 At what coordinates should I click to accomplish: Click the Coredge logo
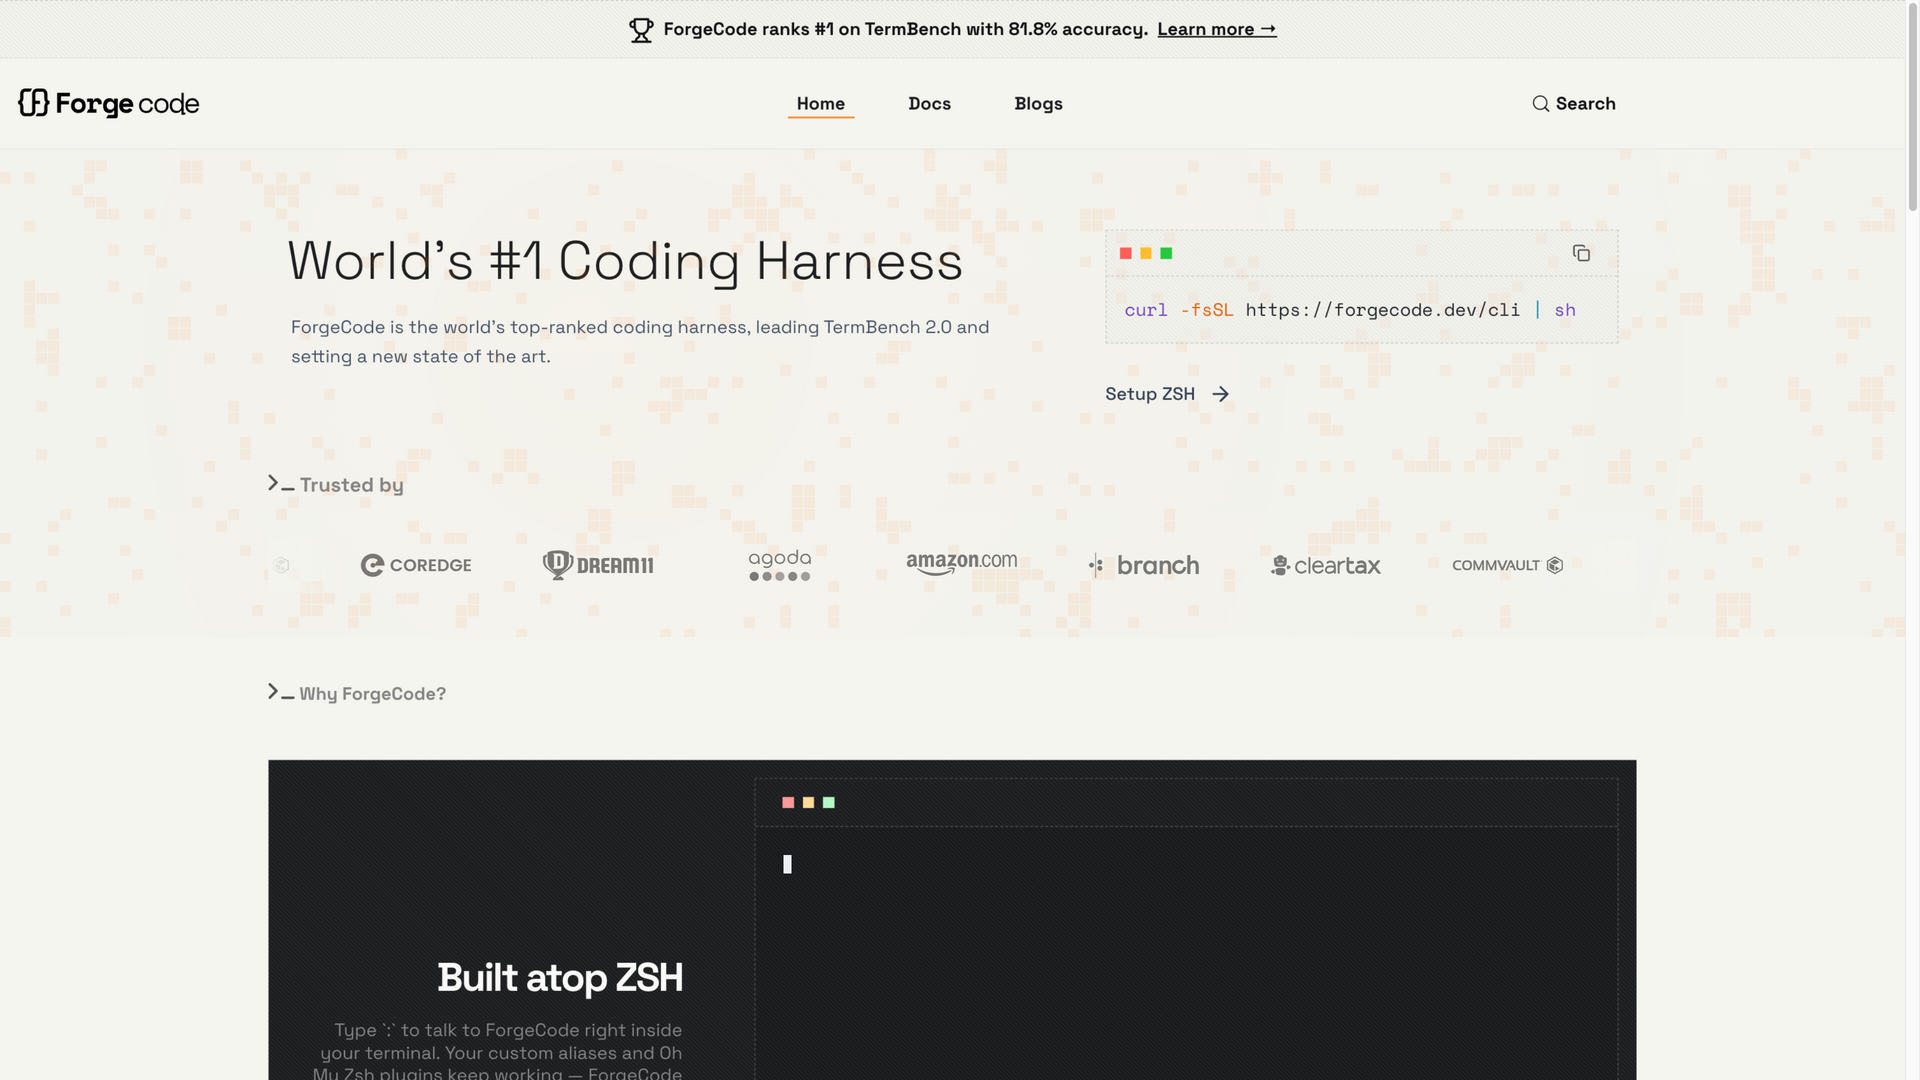(416, 565)
